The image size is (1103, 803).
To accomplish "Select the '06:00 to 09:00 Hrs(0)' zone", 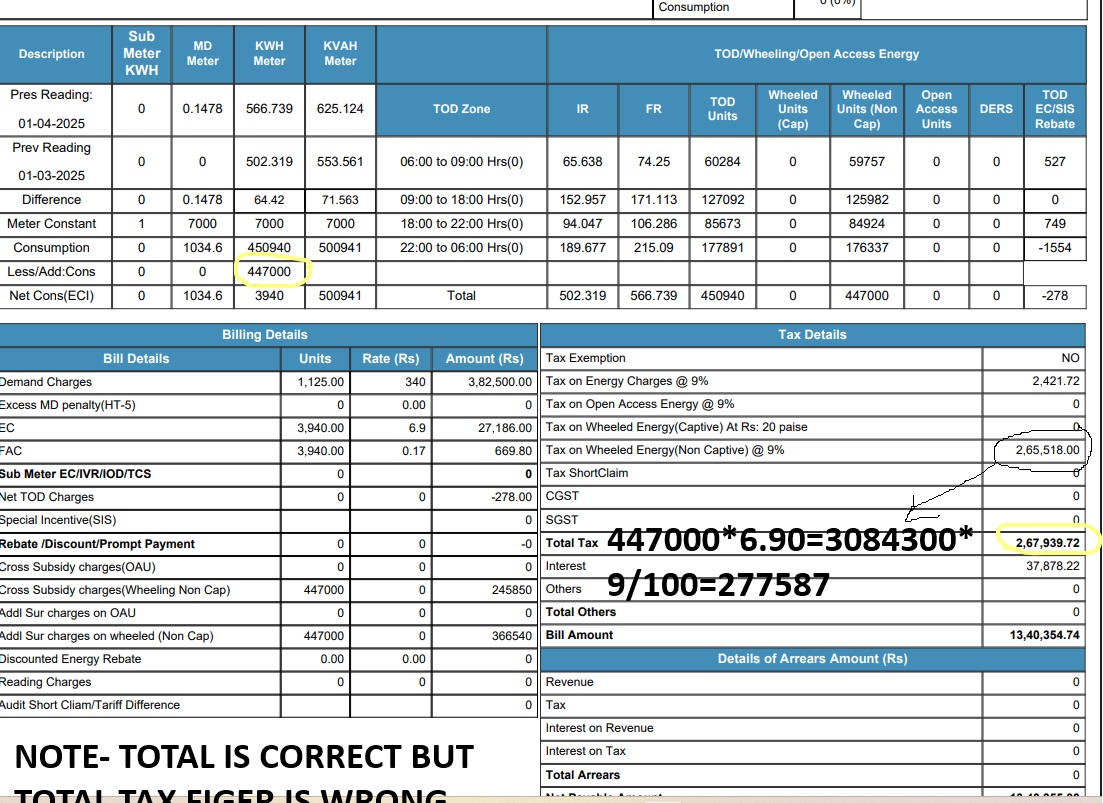I will (x=461, y=162).
